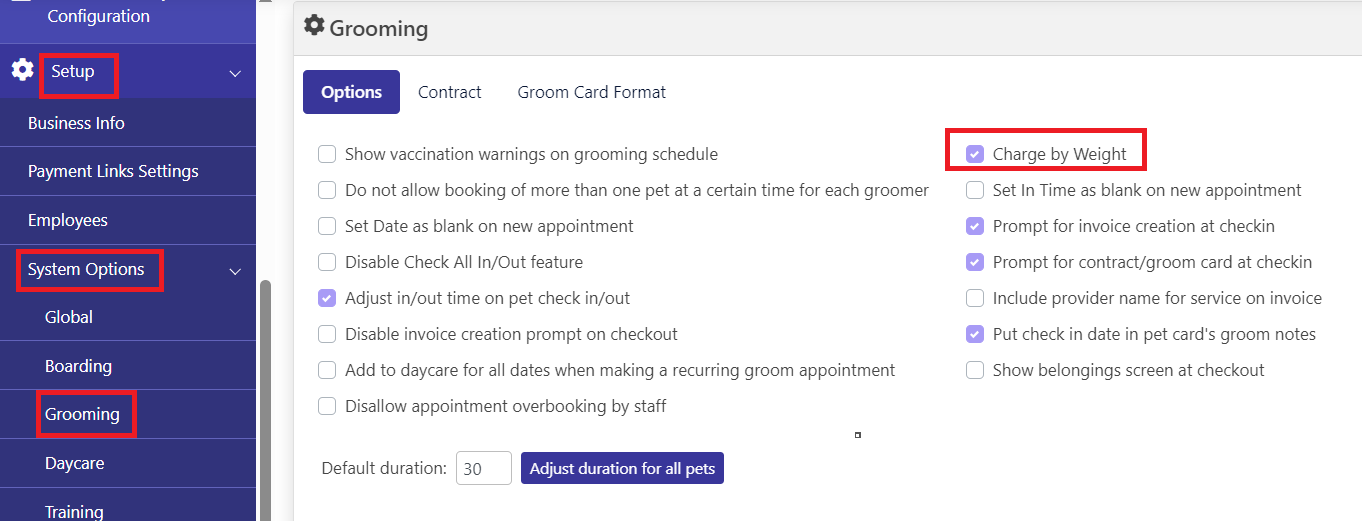Click Adjust duration for all pets button
This screenshot has width=1362, height=521.
(x=622, y=468)
